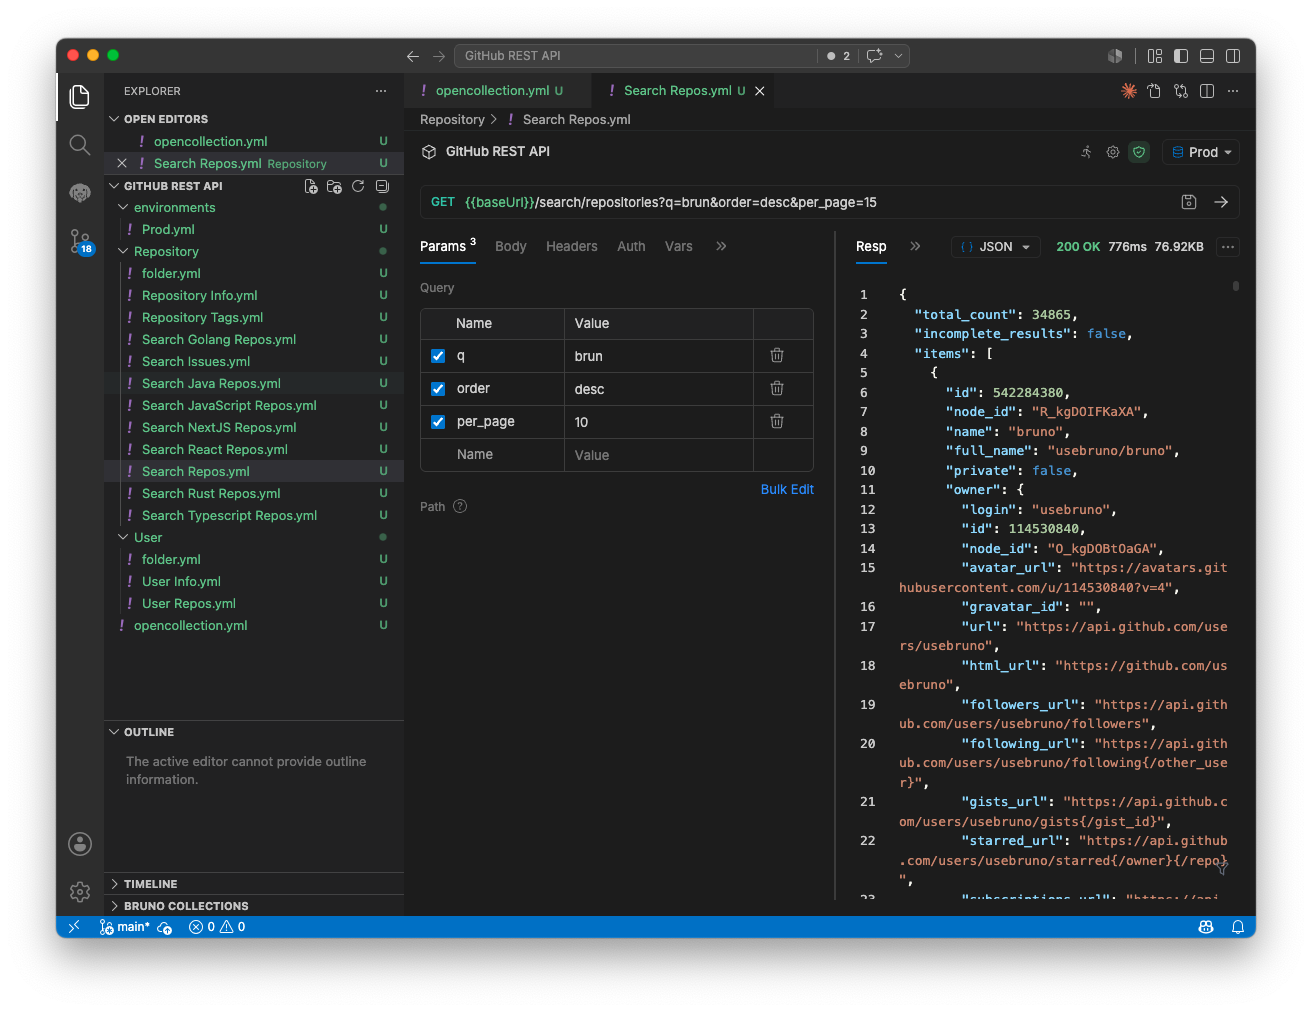Show more response tabs chevron

915,246
